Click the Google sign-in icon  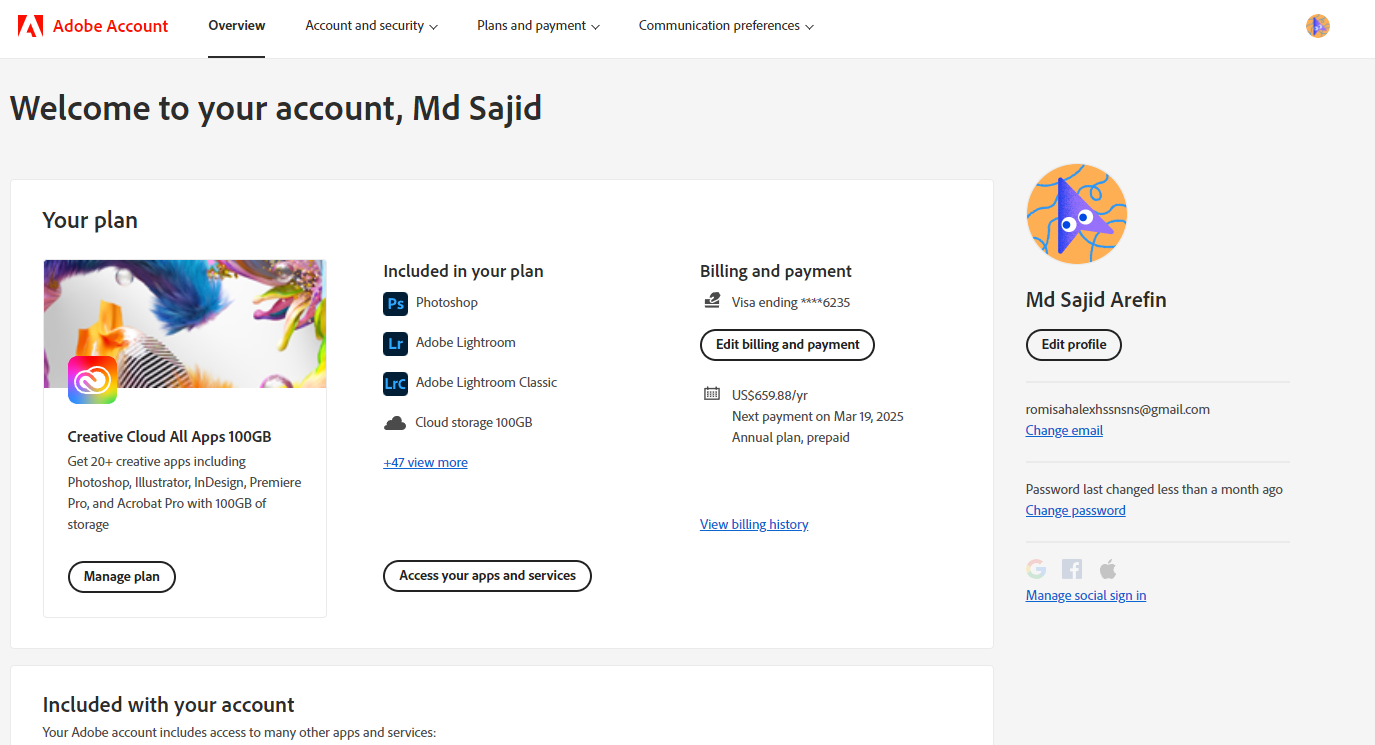click(1036, 569)
